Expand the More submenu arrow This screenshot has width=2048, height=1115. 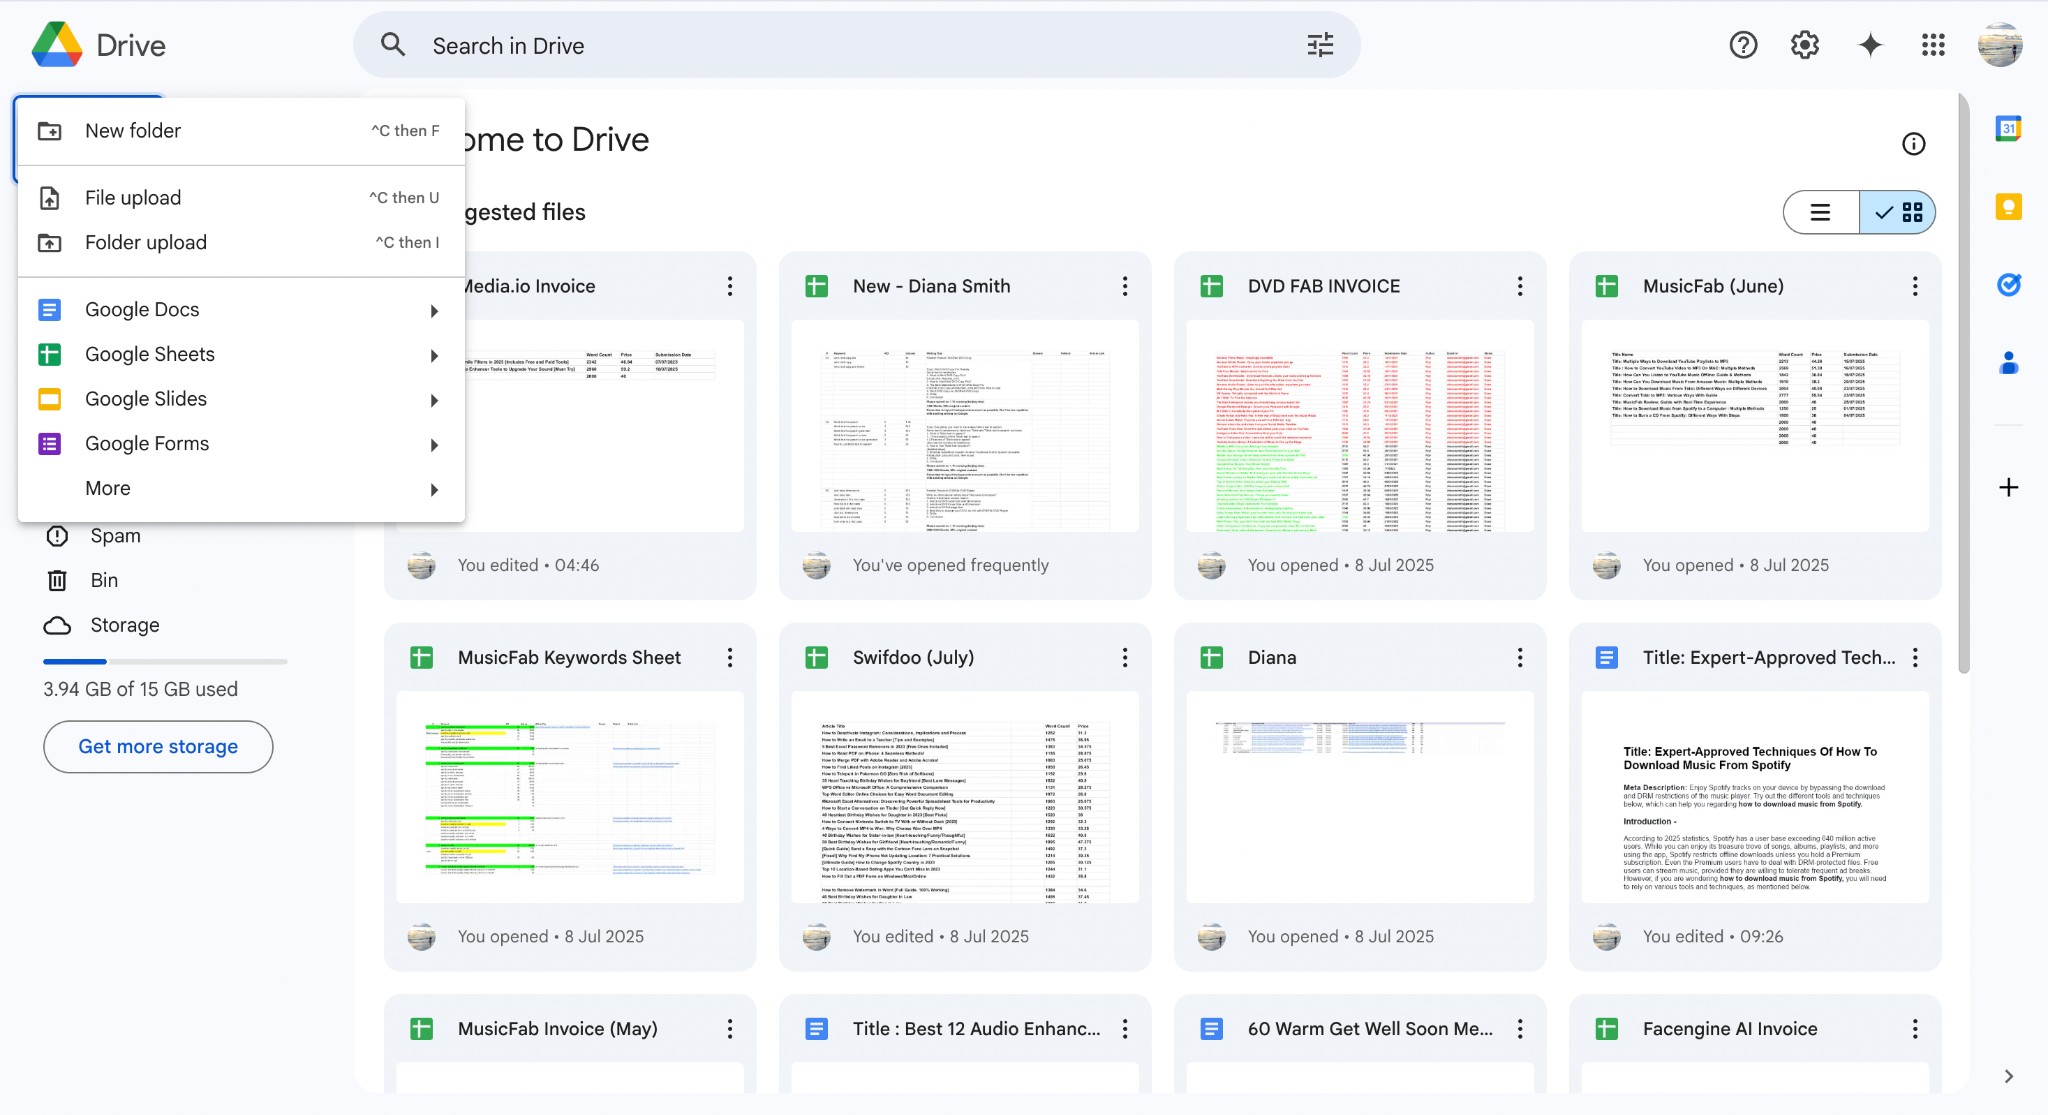pyautogui.click(x=434, y=490)
